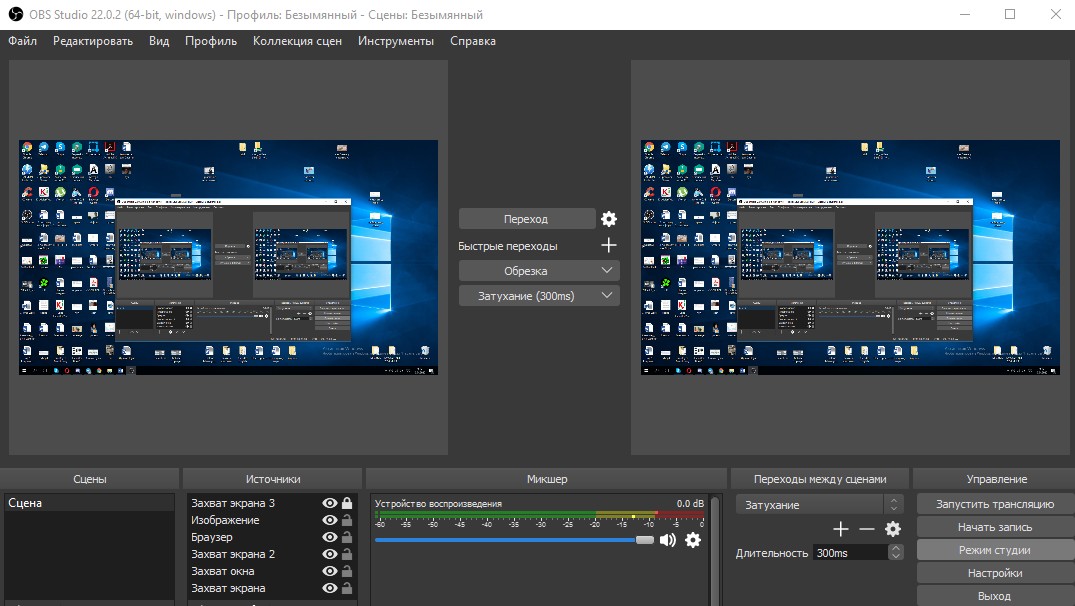
Task: Open the Затухание scene transitions combo box
Action: [x=819, y=505]
